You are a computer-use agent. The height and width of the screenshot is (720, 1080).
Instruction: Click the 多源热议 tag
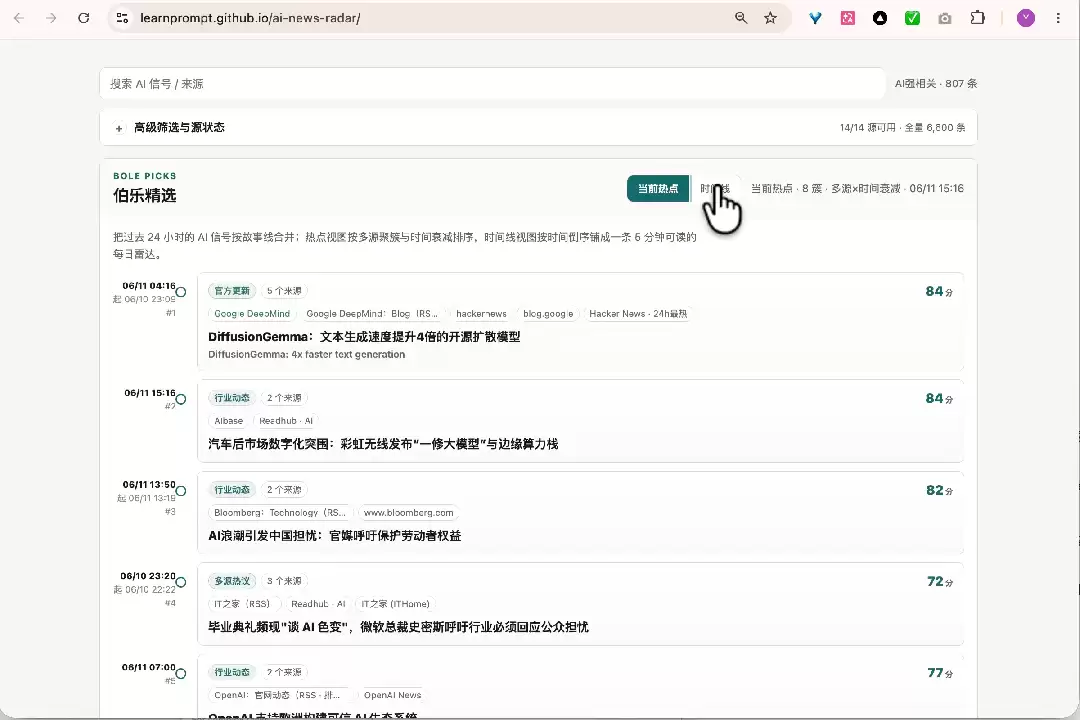[x=232, y=581]
